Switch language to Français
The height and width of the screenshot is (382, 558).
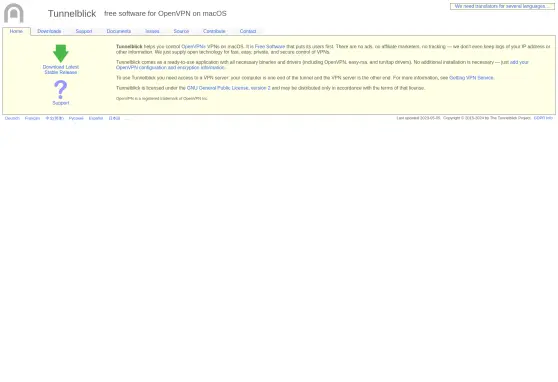pos(32,118)
